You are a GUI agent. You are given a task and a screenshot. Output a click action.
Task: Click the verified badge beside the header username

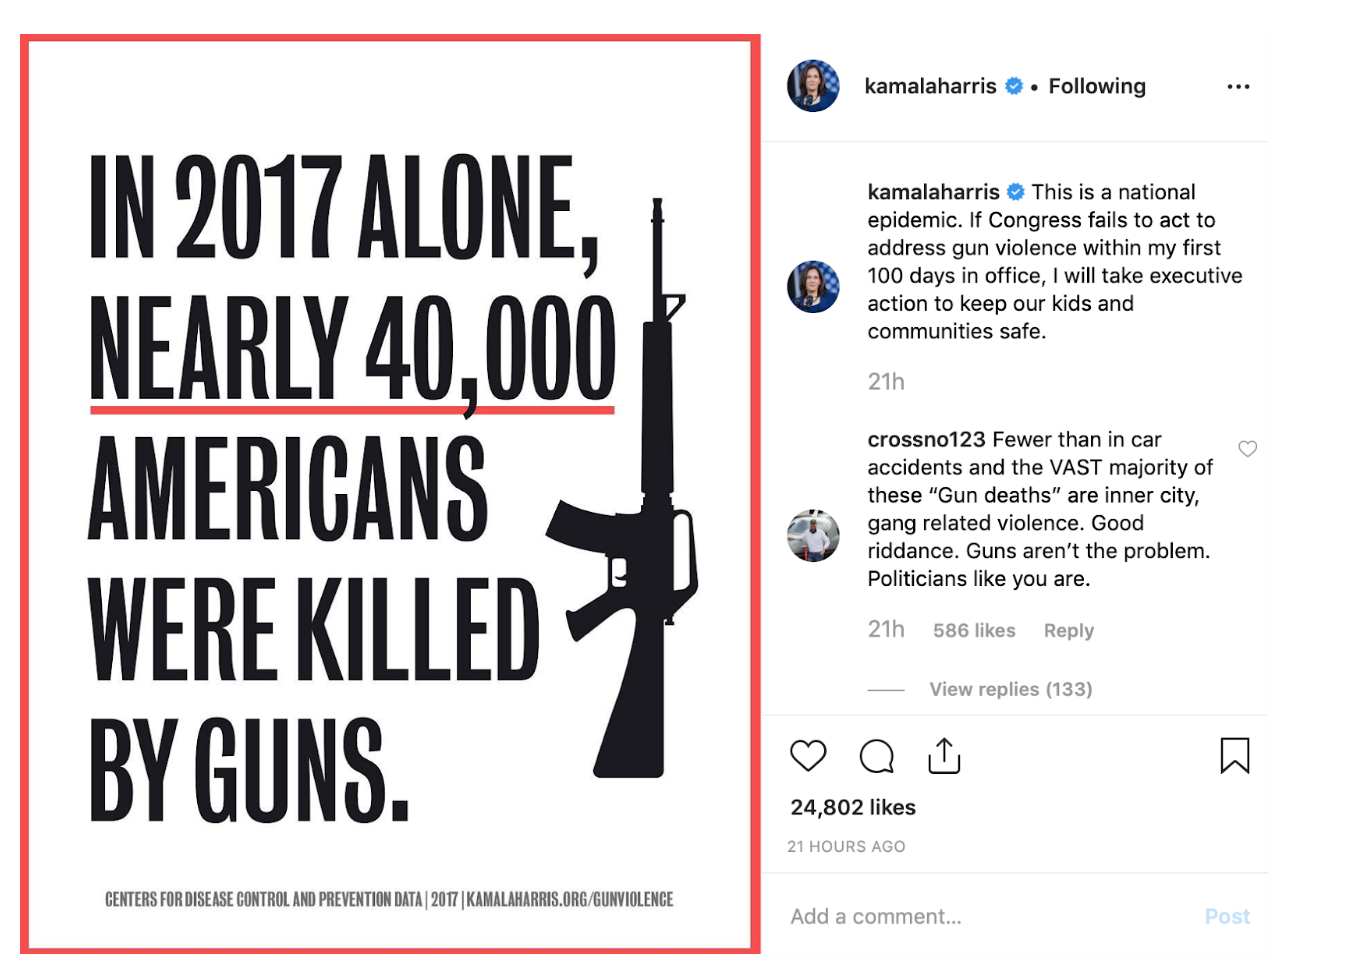(1014, 86)
